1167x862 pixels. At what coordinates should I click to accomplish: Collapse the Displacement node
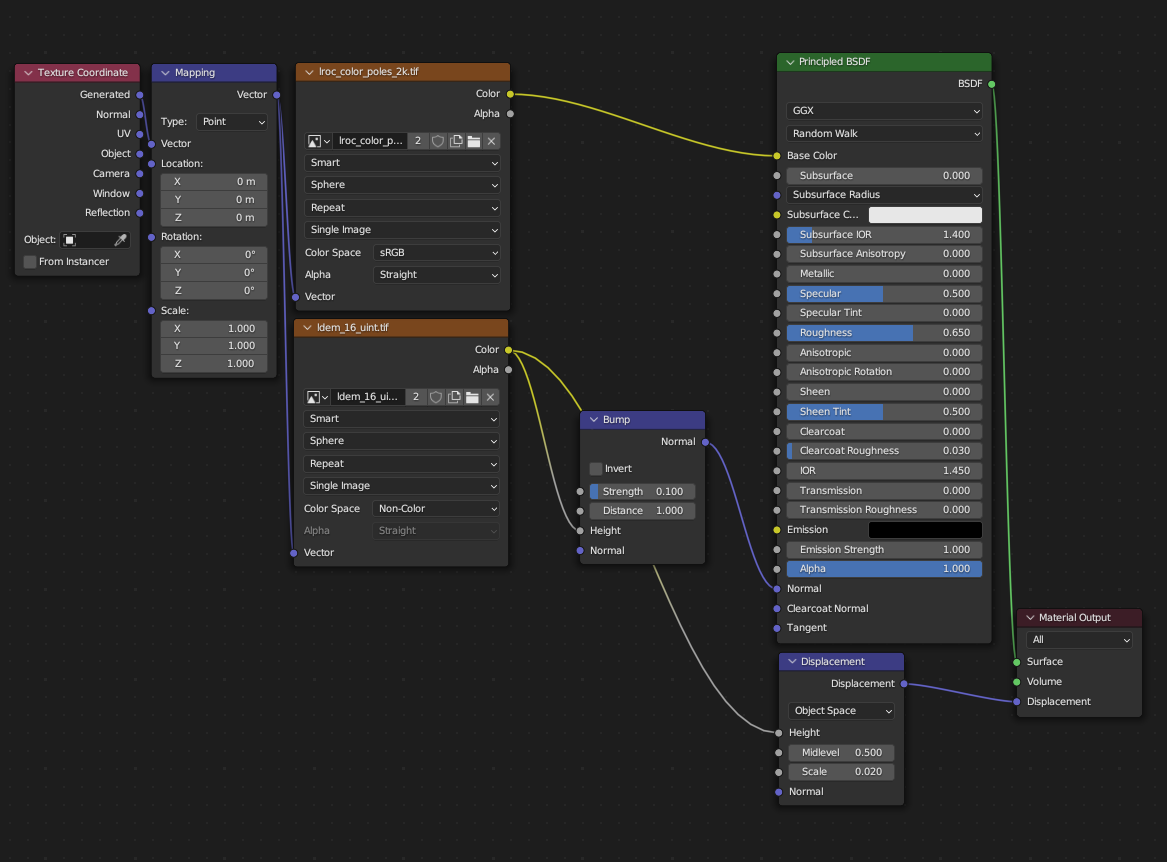793,662
